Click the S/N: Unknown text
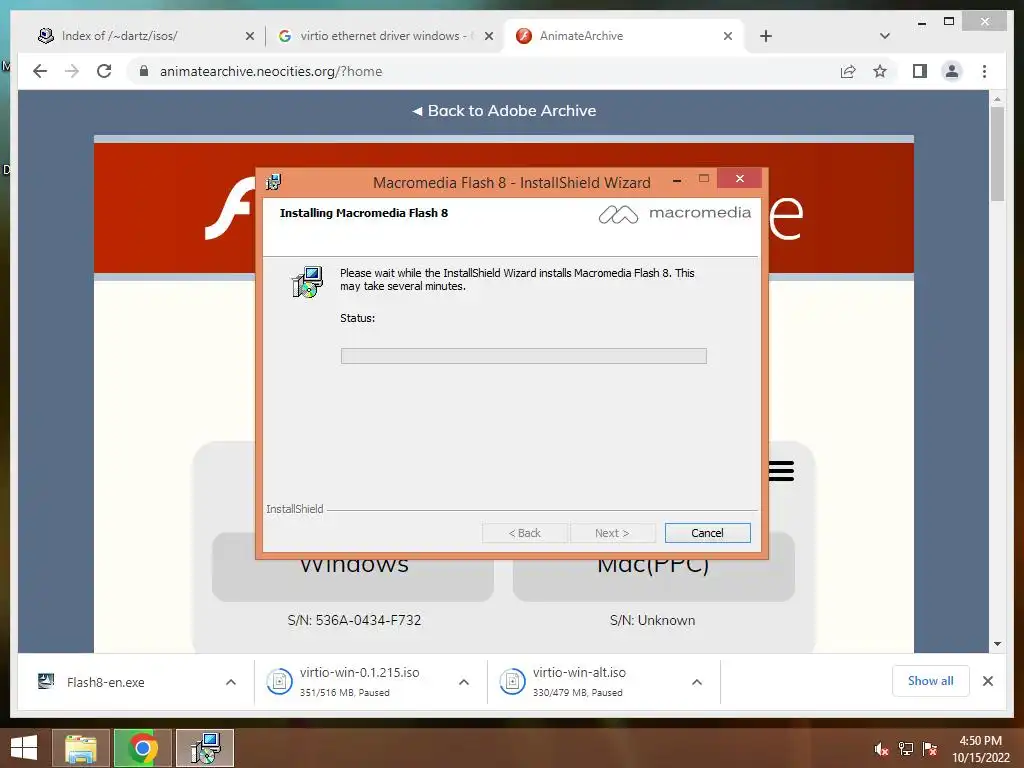 [x=652, y=620]
